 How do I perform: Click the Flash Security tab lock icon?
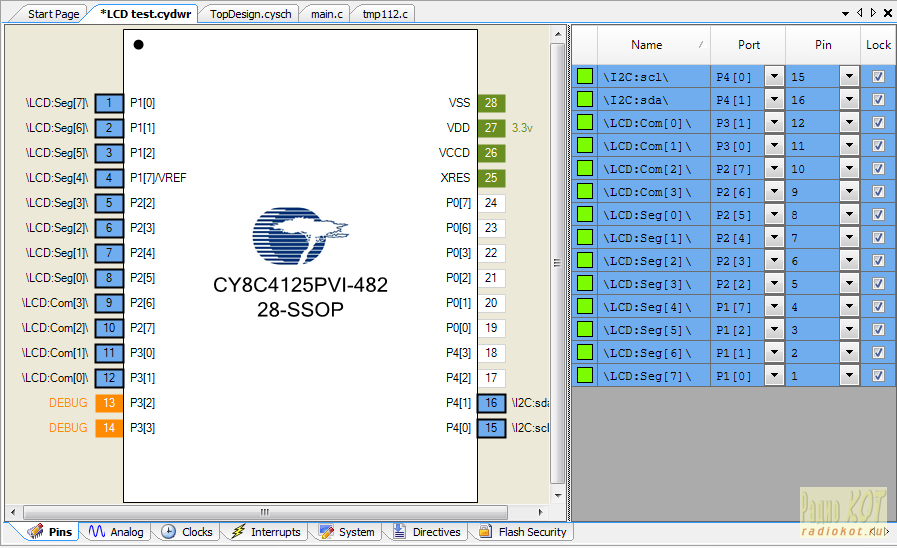click(485, 531)
